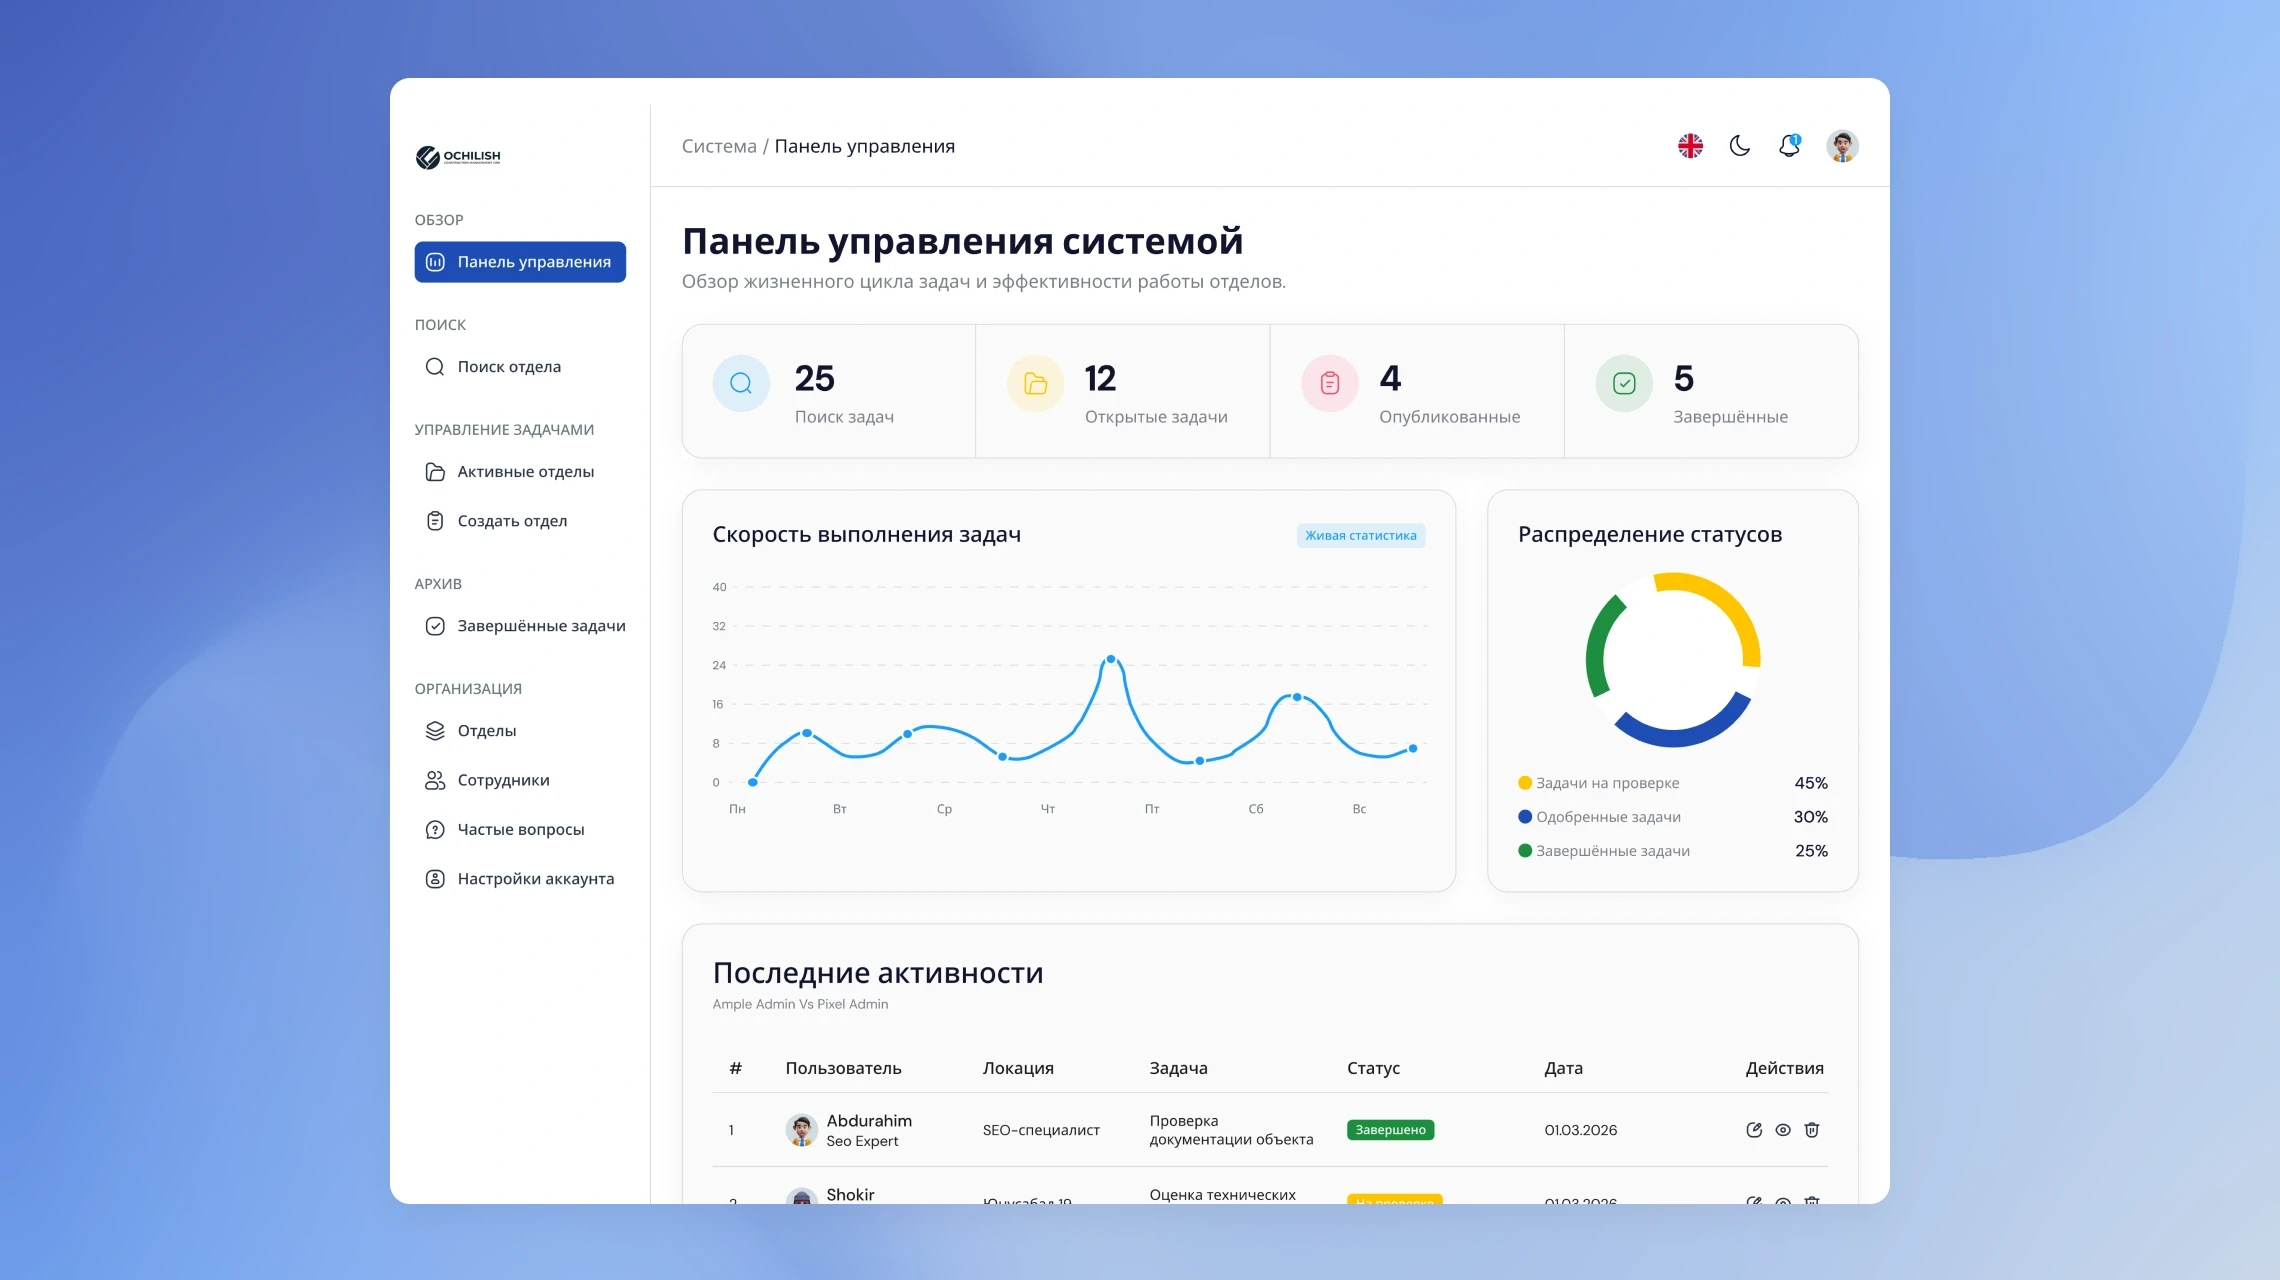Click the SEO-специалист cell
Viewport: 2280px width, 1280px height.
click(1041, 1130)
